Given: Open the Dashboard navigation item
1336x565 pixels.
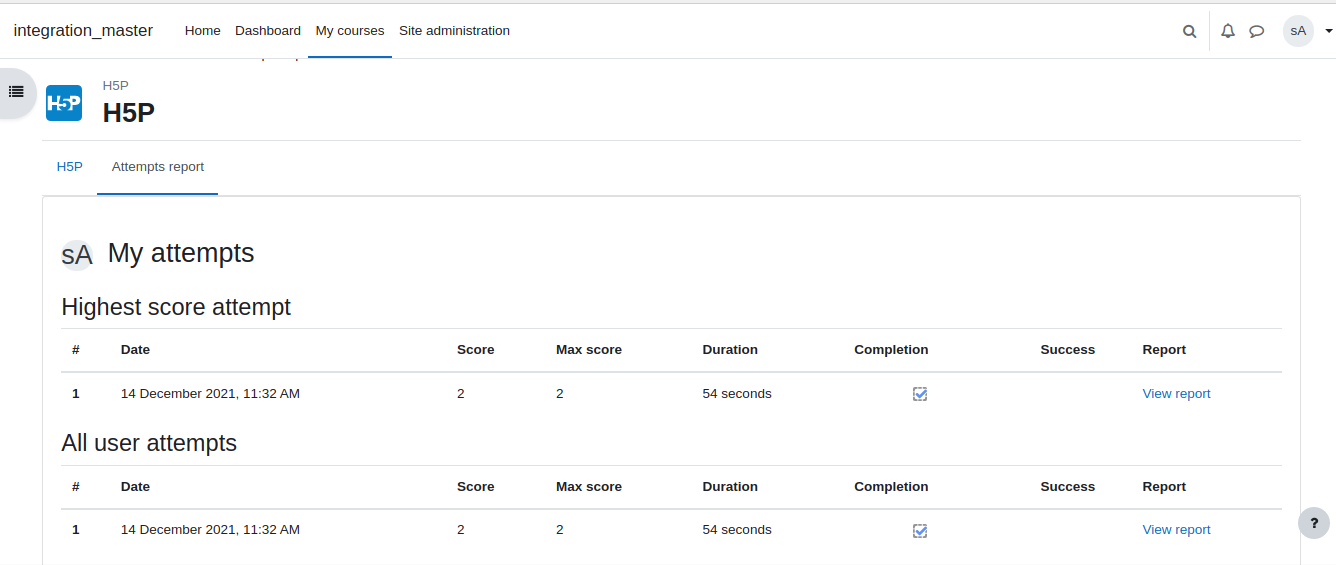Looking at the screenshot, I should pos(268,31).
